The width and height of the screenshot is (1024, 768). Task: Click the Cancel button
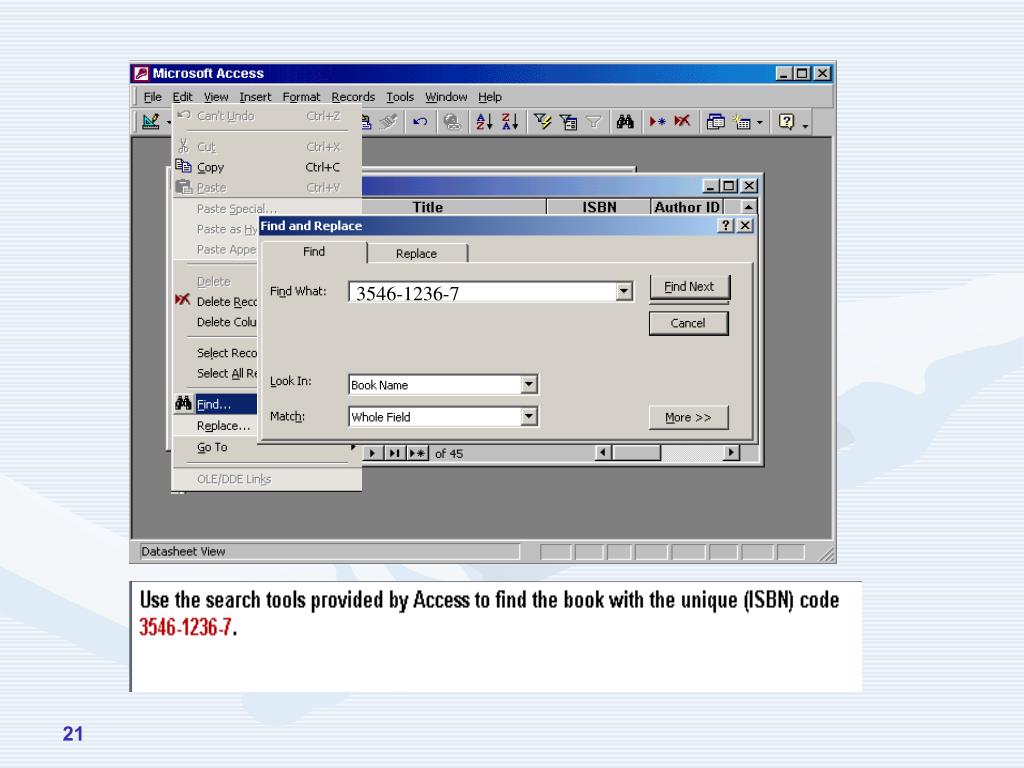(x=688, y=323)
